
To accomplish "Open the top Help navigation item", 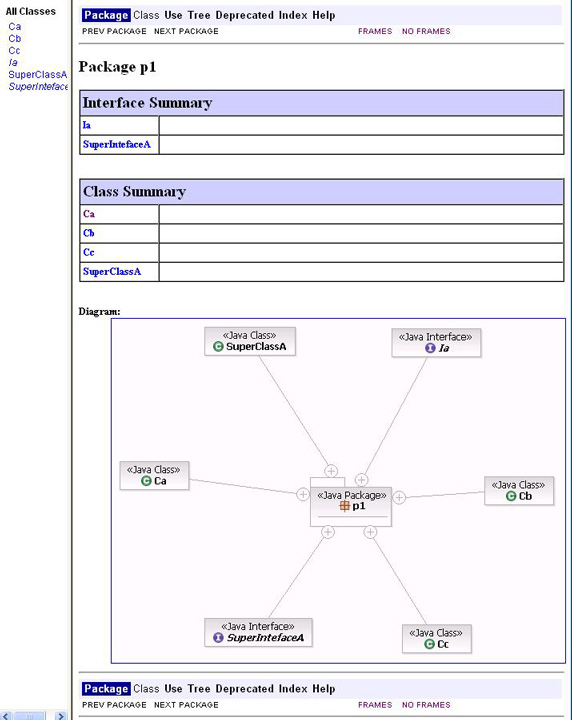I will tap(324, 15).
